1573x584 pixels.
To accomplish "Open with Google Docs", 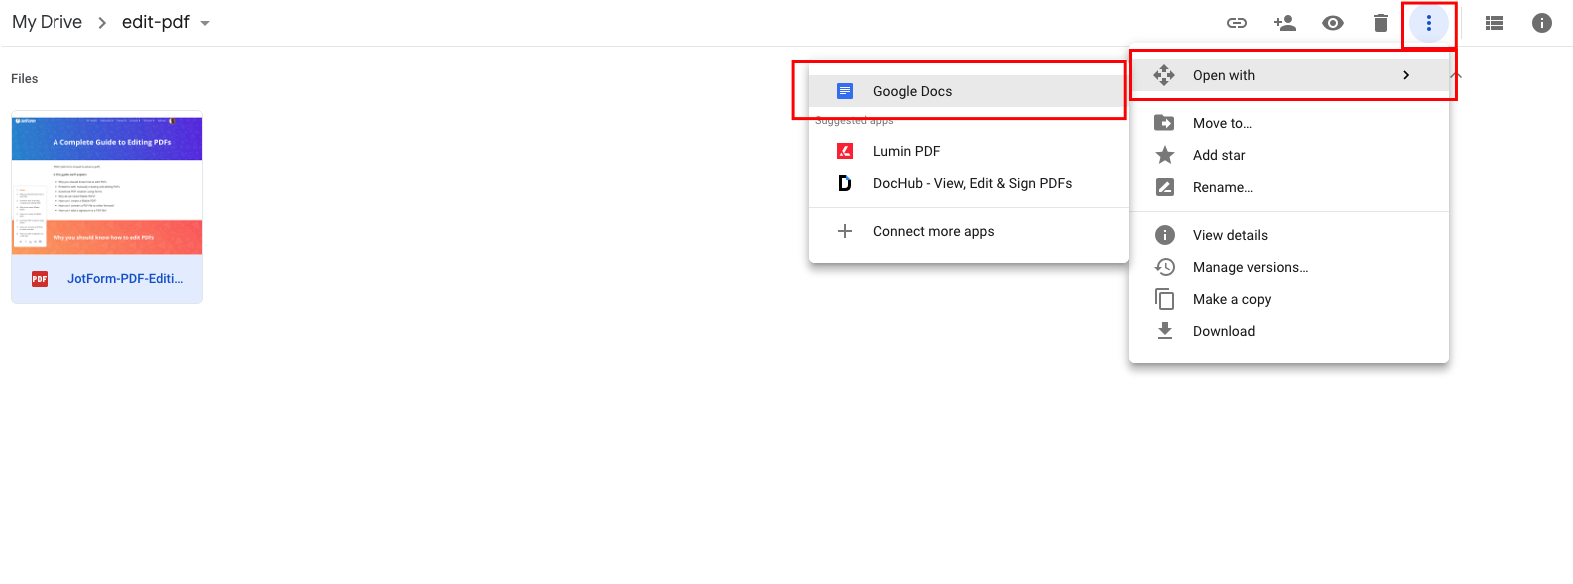I will click(x=912, y=91).
